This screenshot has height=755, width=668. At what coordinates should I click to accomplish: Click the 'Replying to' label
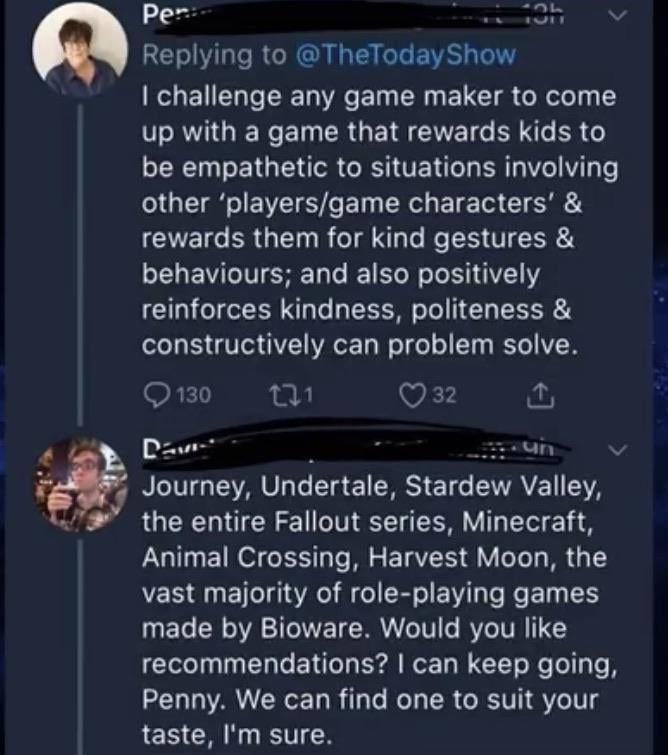(214, 54)
